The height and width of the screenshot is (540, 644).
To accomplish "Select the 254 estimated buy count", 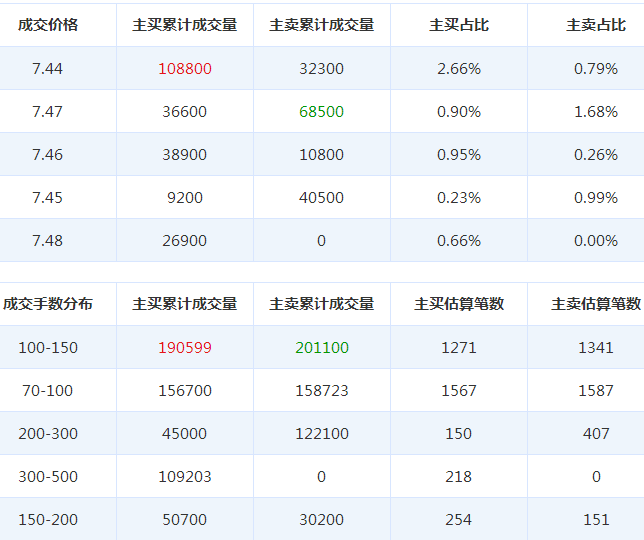I will pyautogui.click(x=459, y=520).
